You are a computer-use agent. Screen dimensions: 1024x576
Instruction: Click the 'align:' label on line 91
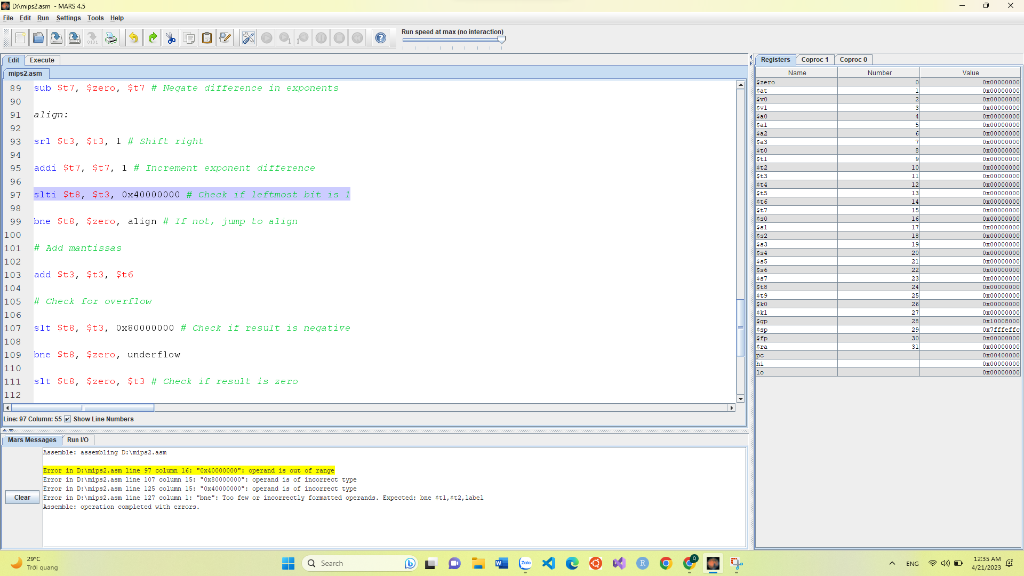click(x=51, y=115)
